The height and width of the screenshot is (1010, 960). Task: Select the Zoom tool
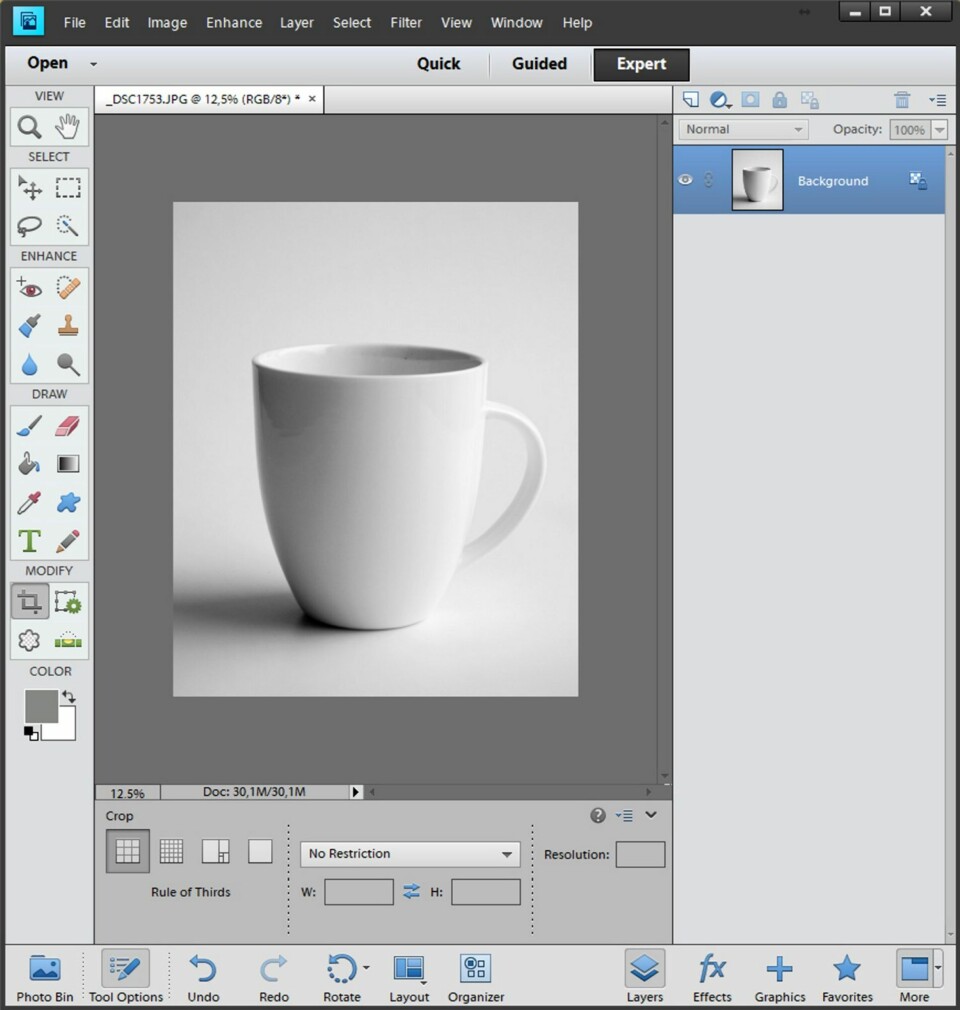coord(30,127)
